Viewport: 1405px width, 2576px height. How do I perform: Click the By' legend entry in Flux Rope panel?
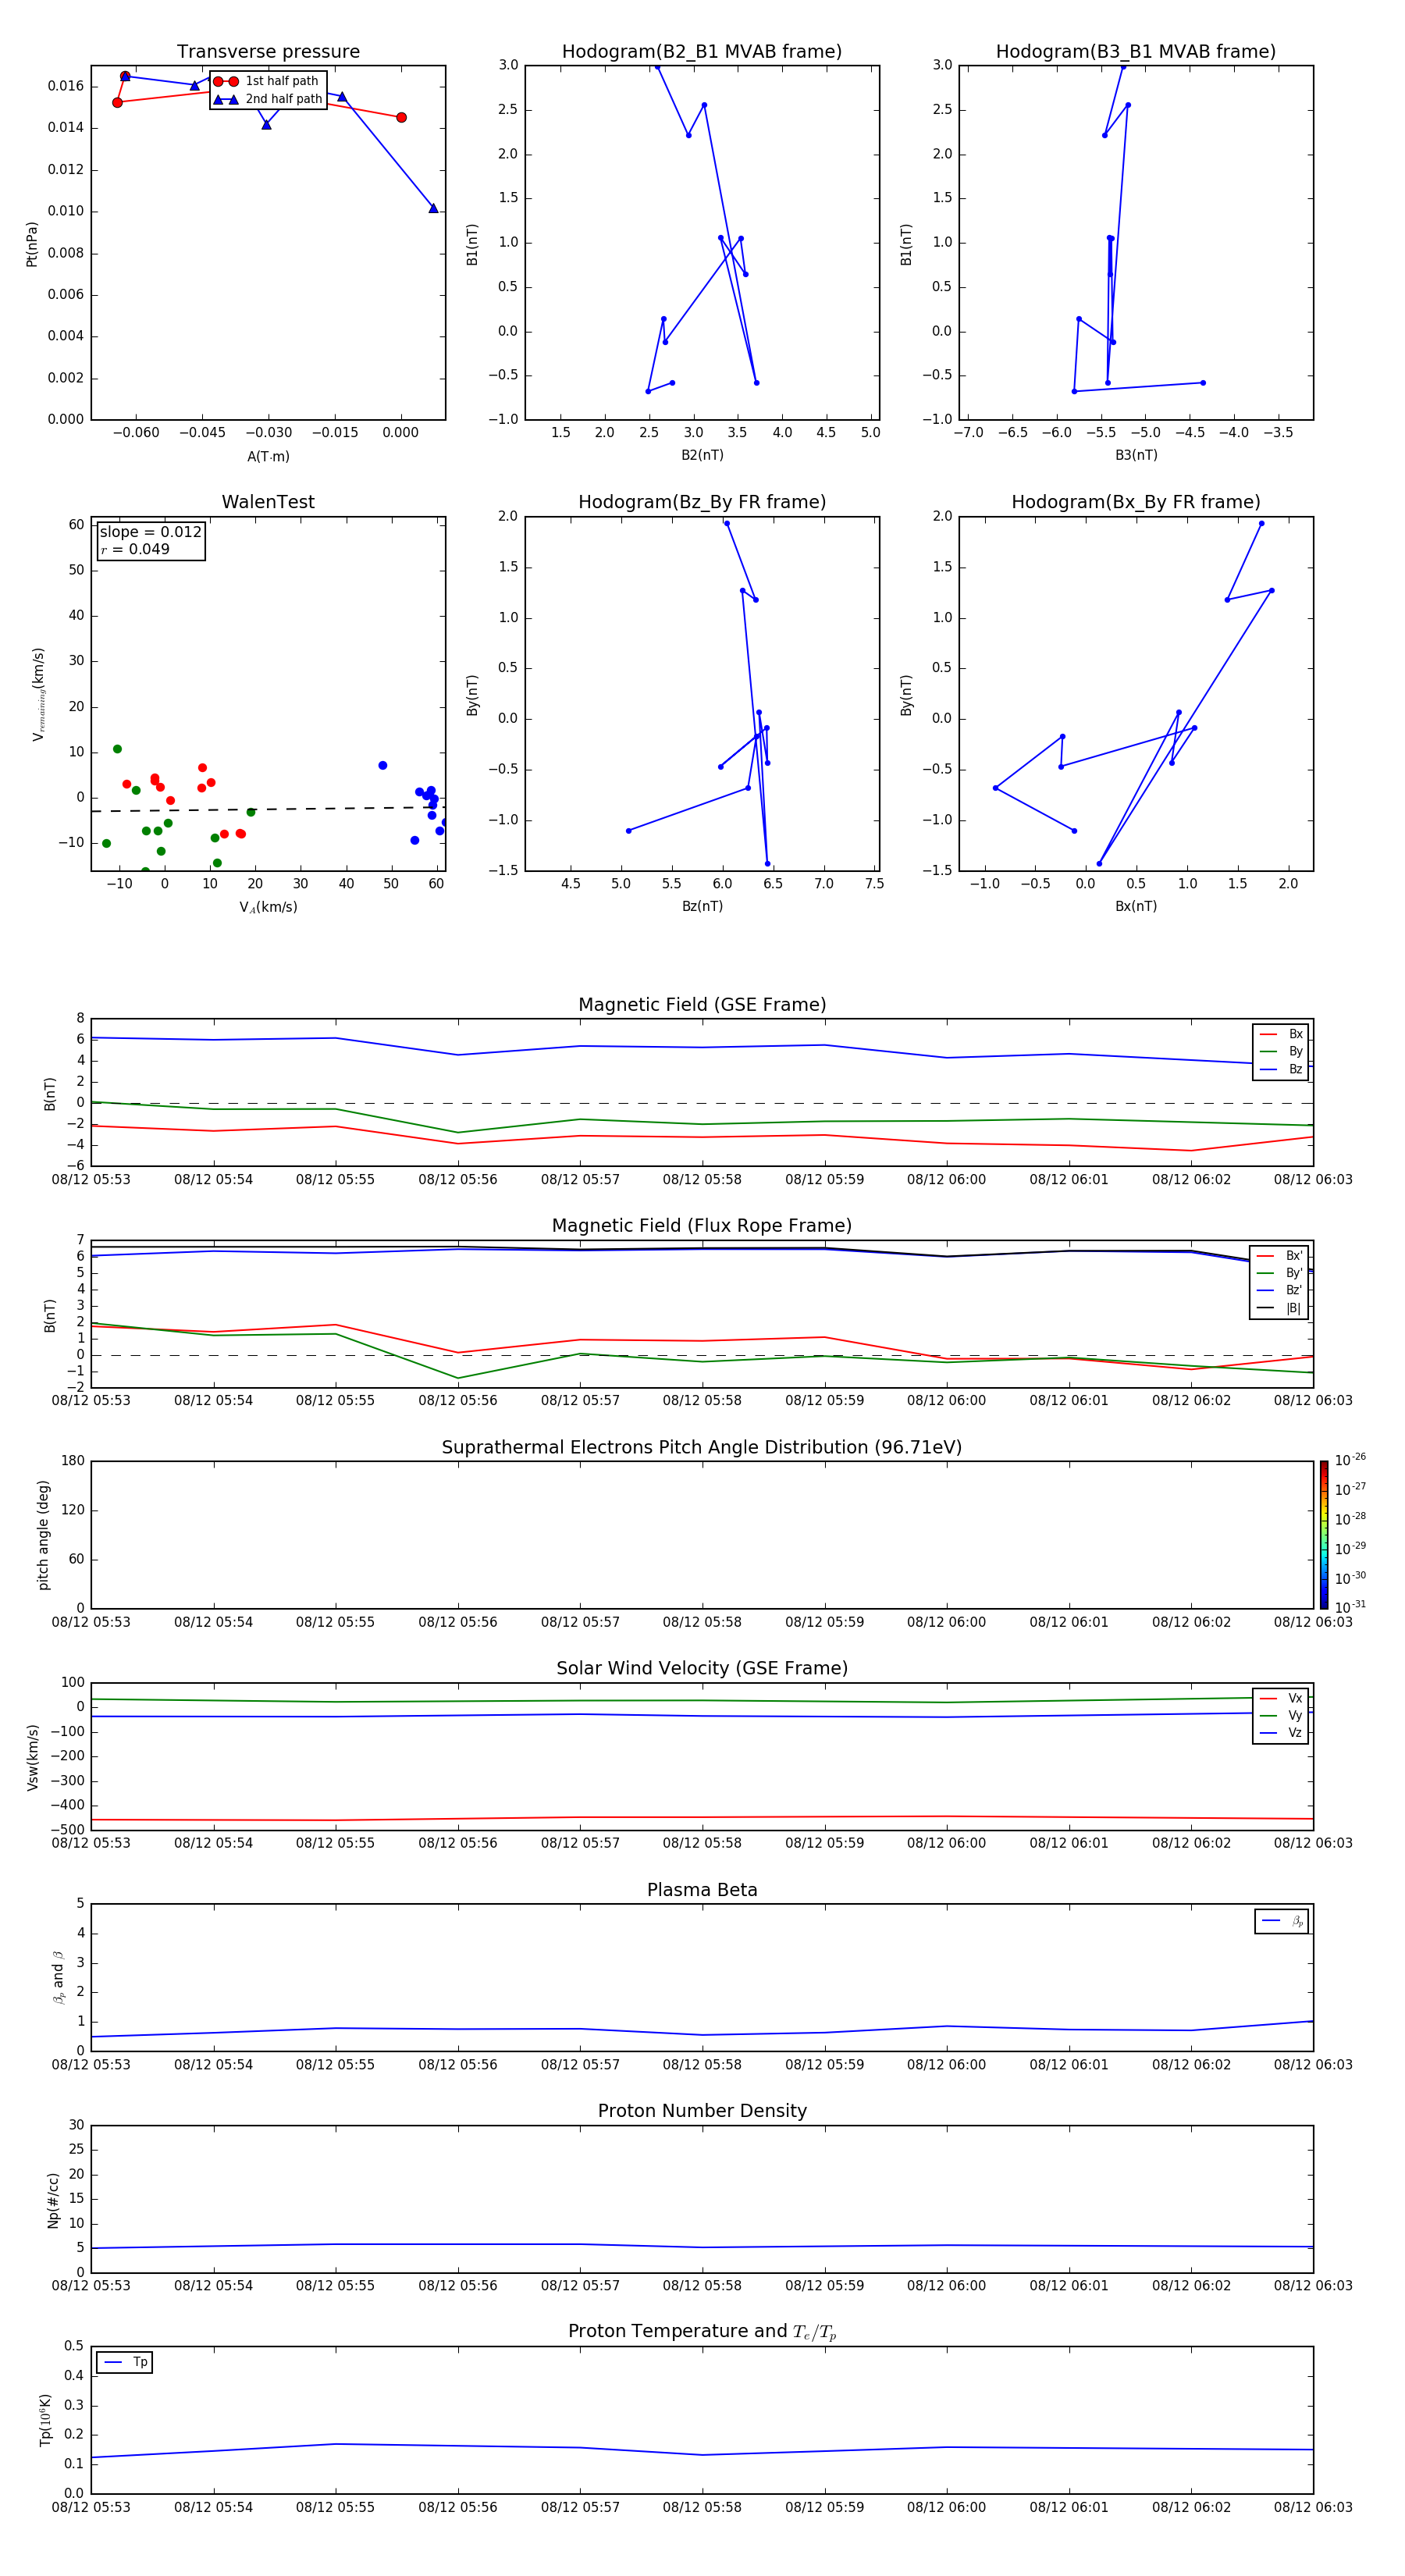pos(1280,1273)
